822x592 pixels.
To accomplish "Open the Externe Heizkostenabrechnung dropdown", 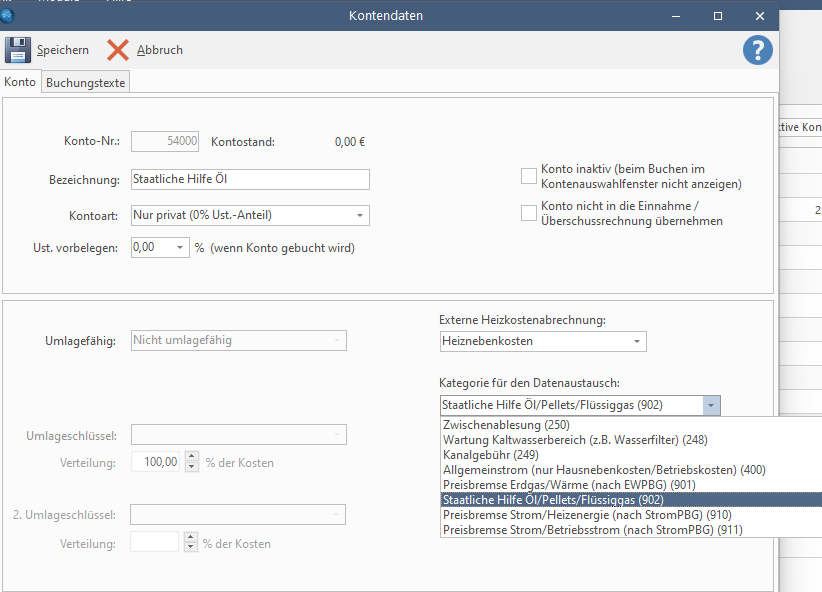I will click(x=636, y=342).
